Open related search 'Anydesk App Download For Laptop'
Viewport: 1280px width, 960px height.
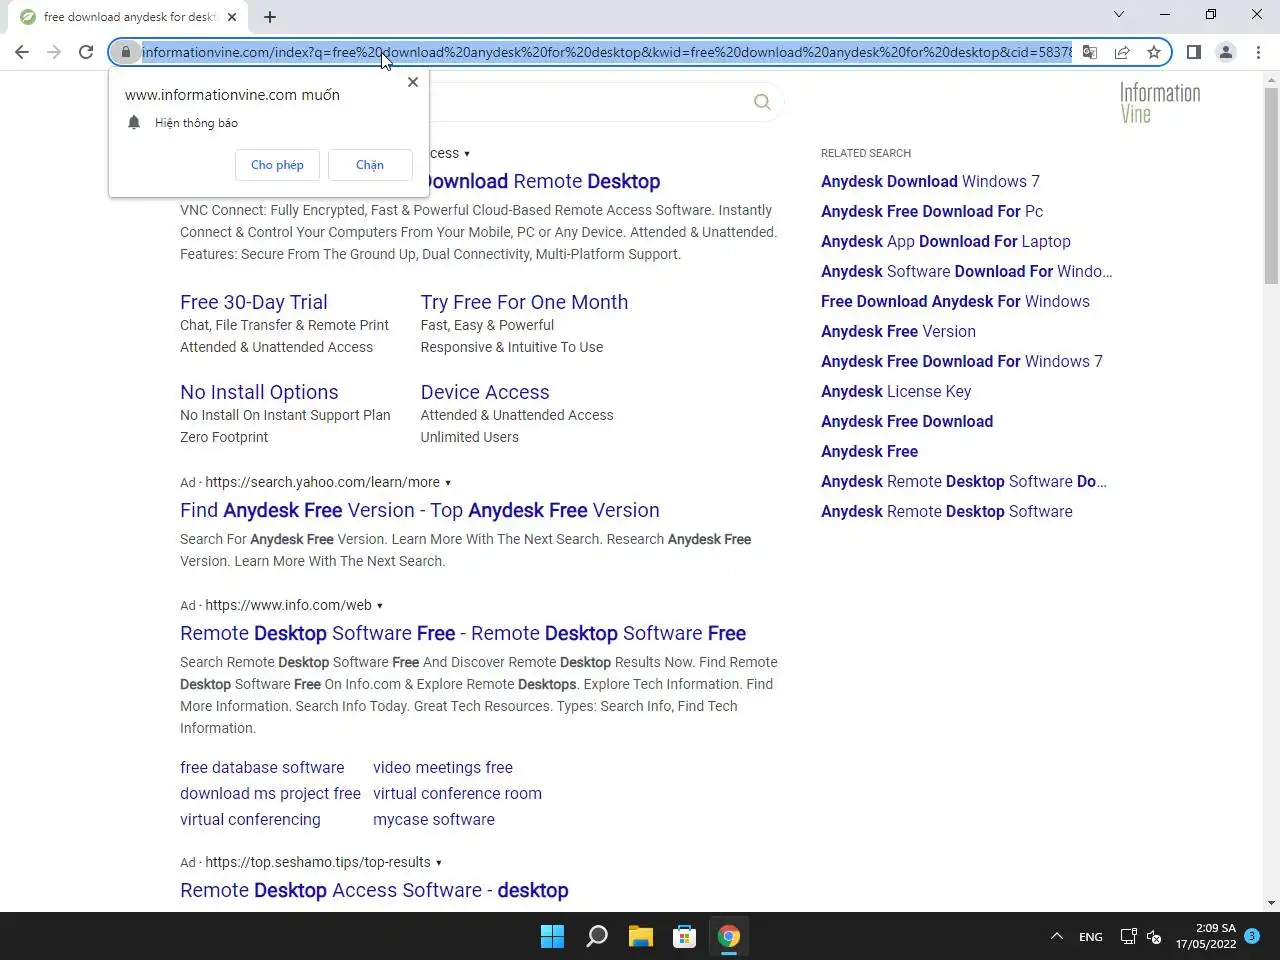946,241
